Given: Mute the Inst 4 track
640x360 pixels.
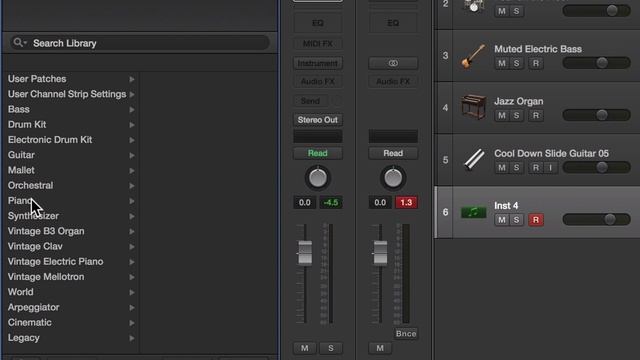Looking at the screenshot, I should [502, 220].
